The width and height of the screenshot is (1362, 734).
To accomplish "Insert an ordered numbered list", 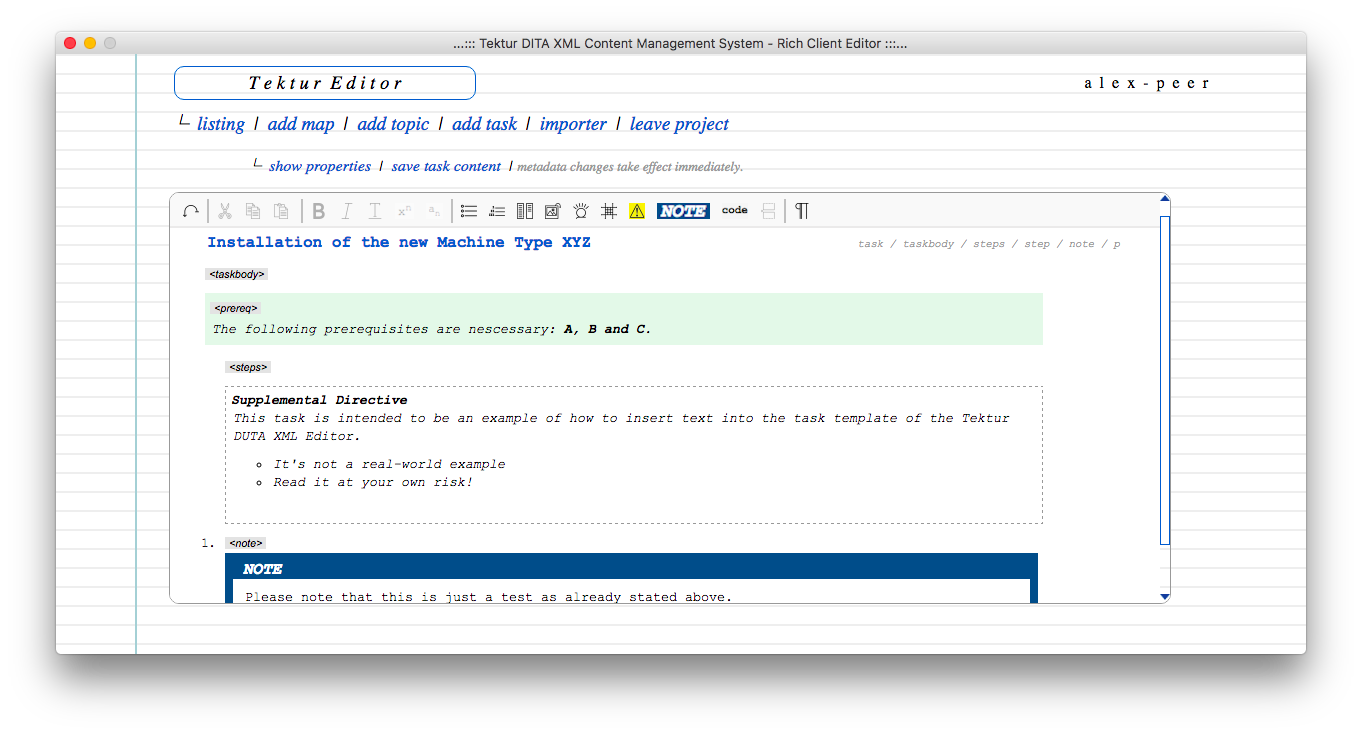I will tap(497, 211).
